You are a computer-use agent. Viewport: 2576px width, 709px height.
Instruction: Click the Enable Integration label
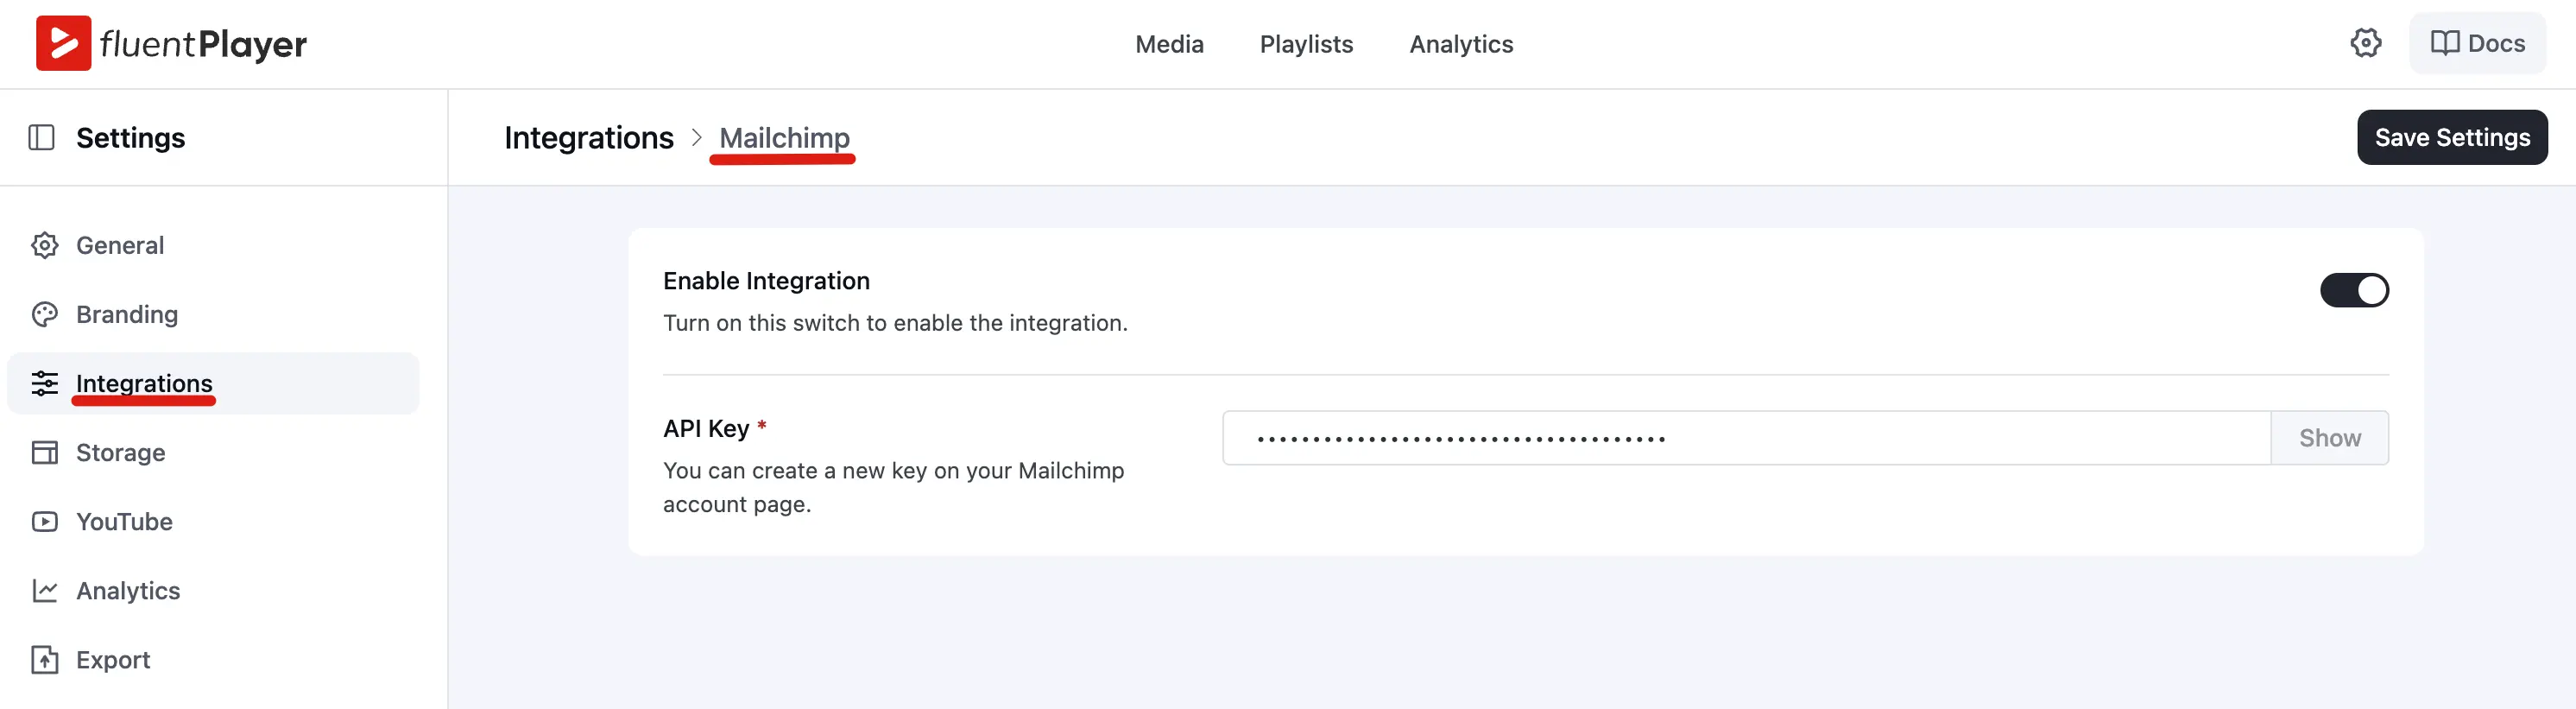766,281
